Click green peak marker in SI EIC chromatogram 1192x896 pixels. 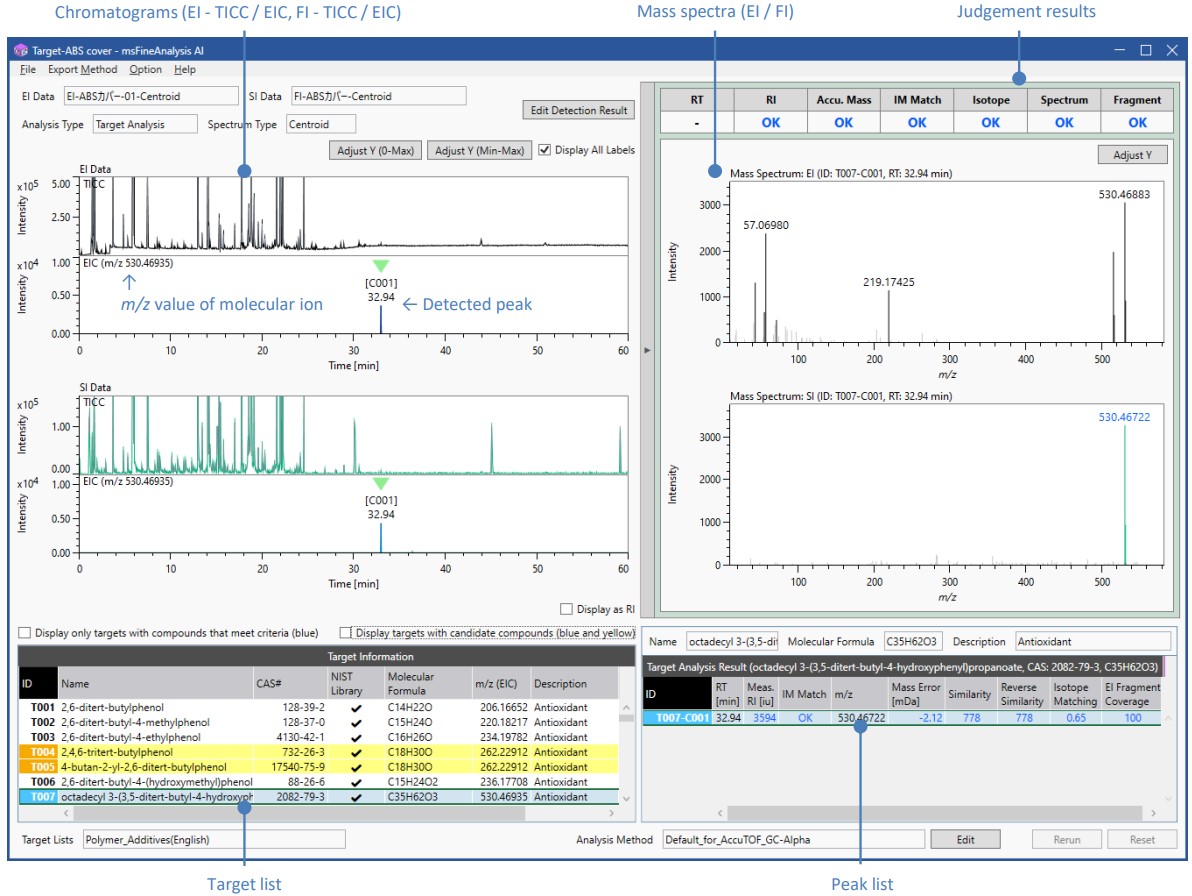click(380, 484)
